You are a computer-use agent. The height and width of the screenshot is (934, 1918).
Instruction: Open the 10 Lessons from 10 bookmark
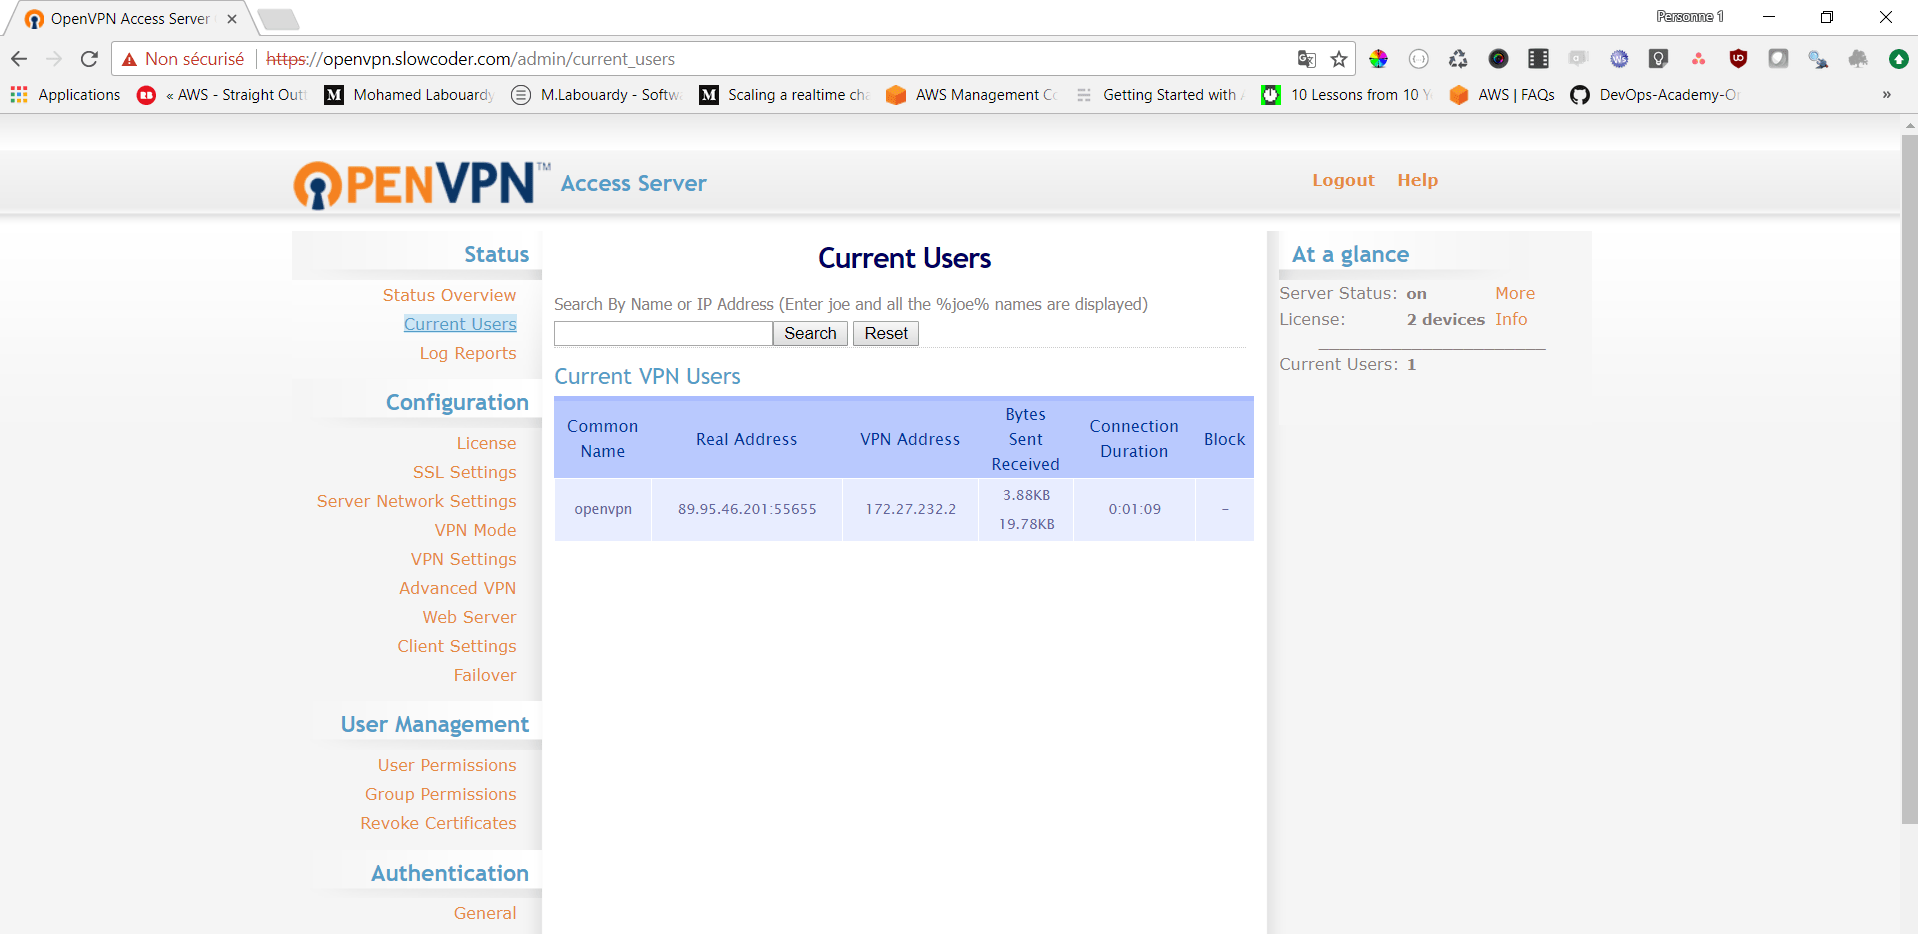pyautogui.click(x=1347, y=95)
